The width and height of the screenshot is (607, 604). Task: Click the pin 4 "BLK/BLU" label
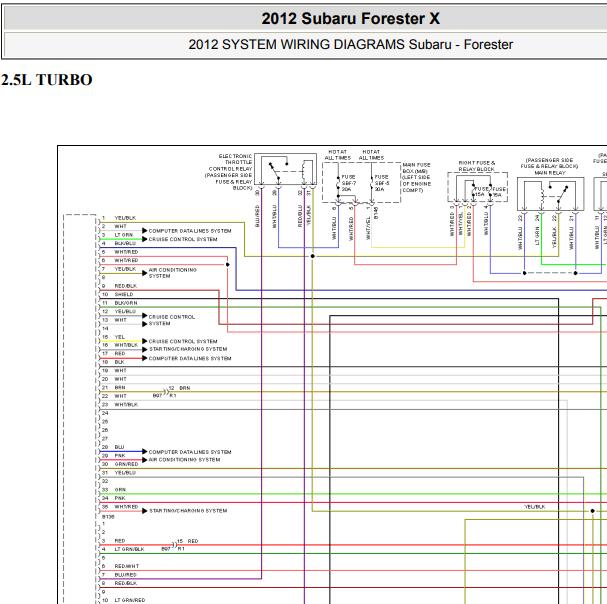coord(125,244)
